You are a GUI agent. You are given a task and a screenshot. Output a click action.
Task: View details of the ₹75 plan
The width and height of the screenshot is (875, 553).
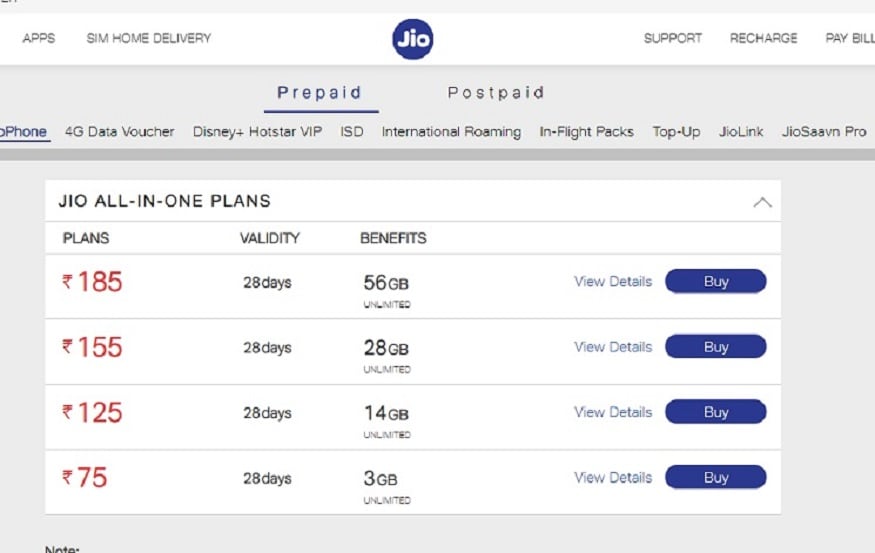612,478
